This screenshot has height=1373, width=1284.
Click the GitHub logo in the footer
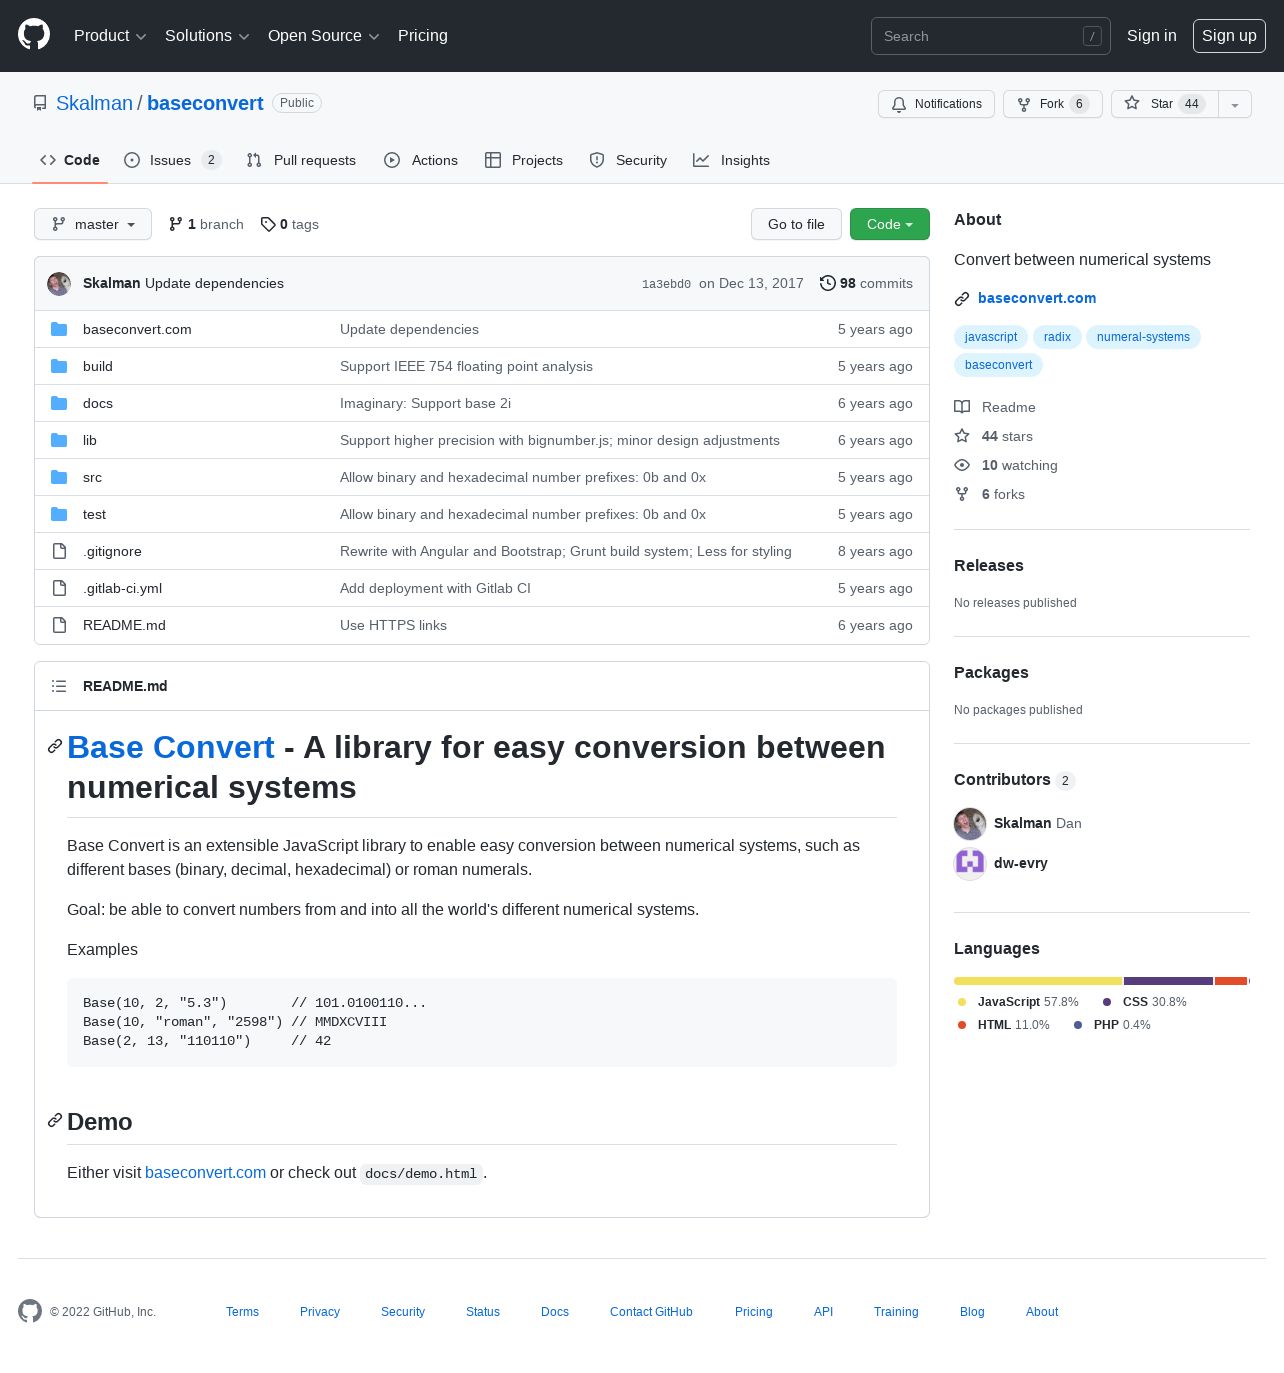point(30,1311)
